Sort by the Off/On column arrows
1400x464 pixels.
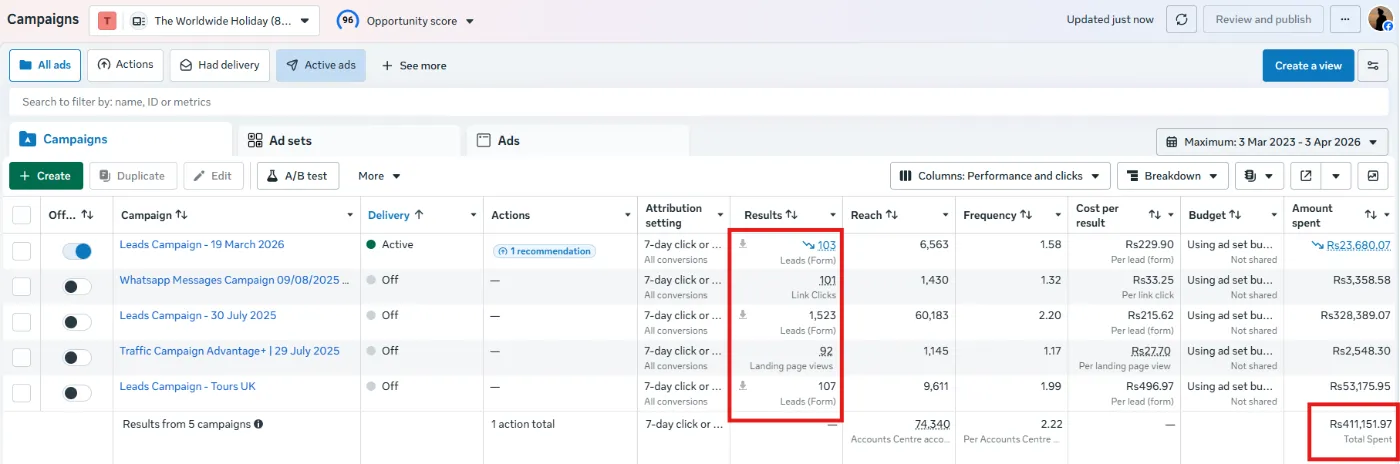tap(87, 215)
